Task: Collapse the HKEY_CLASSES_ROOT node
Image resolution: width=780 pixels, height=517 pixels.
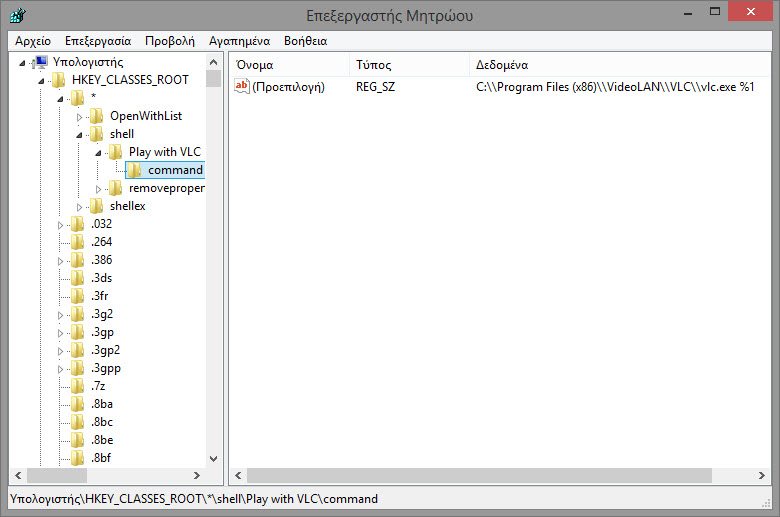Action: [x=41, y=81]
